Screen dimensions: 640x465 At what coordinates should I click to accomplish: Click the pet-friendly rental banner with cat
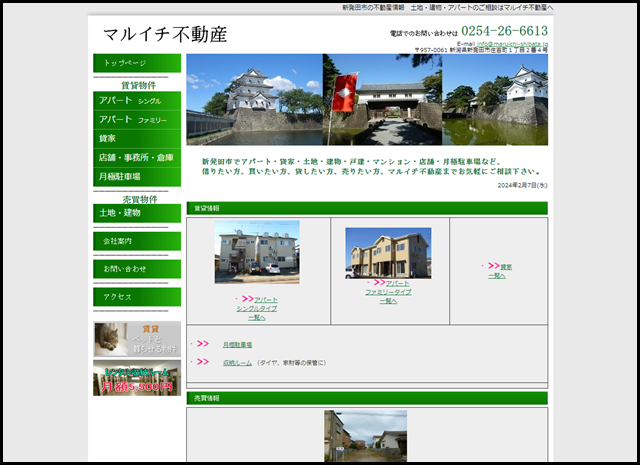[137, 339]
